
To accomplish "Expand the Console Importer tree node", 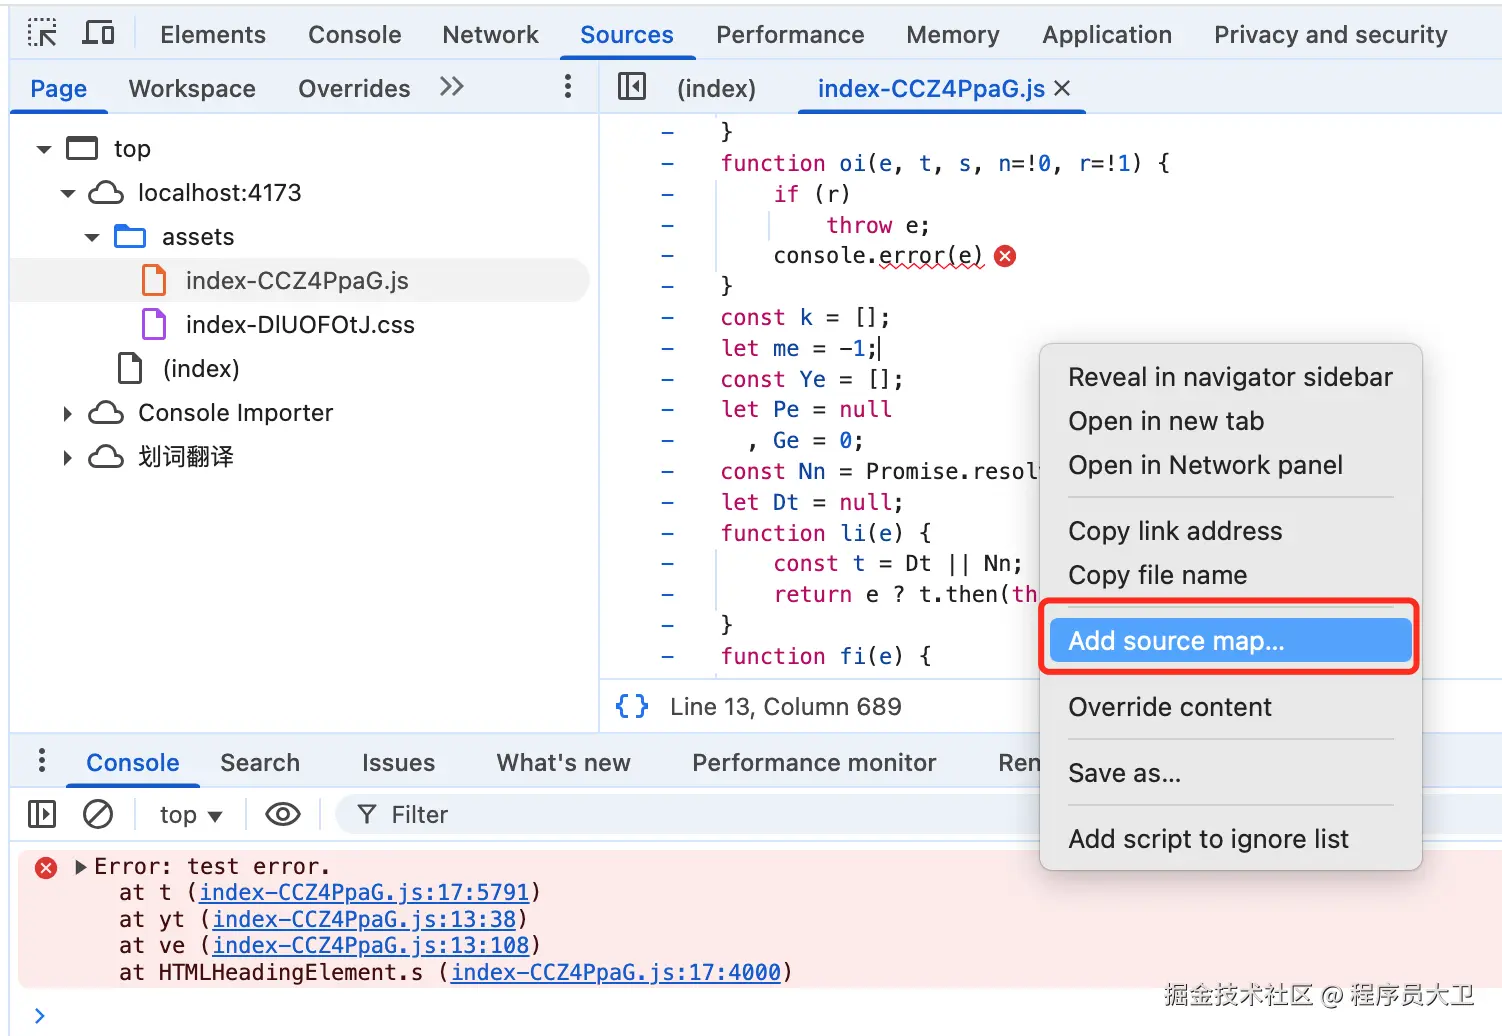I will tap(68, 414).
